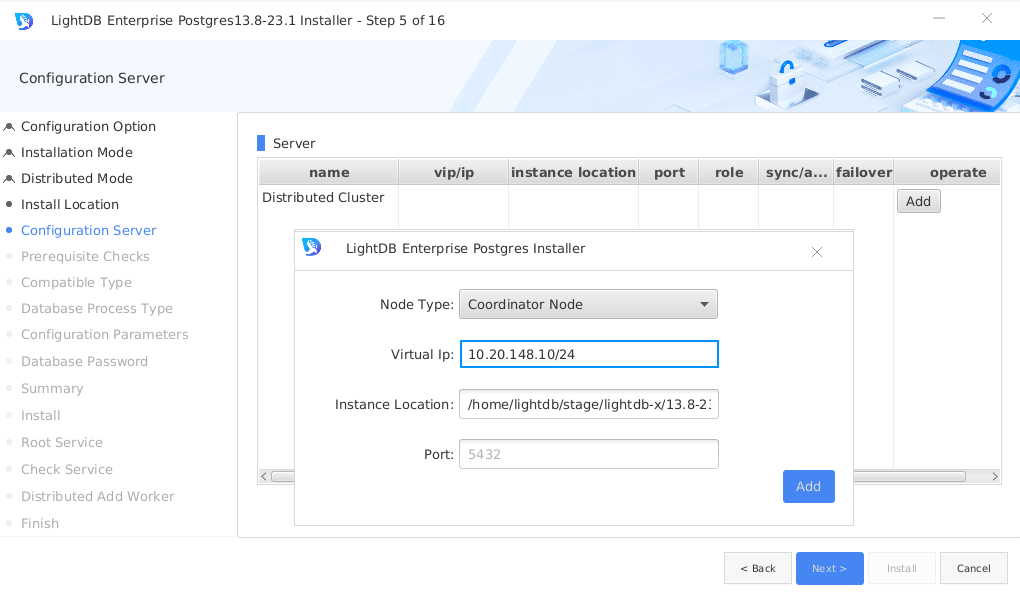Viewport: 1020px width, 596px height.
Task: Click the Configuration Option step person icon
Action: click(x=9, y=127)
